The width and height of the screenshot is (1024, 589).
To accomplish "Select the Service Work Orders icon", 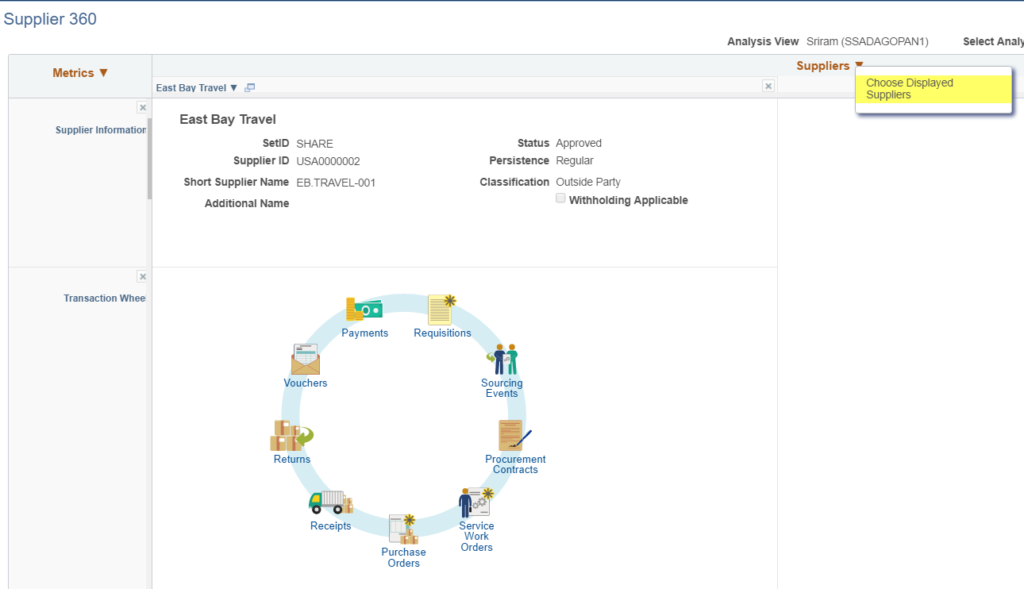I will pos(475,503).
